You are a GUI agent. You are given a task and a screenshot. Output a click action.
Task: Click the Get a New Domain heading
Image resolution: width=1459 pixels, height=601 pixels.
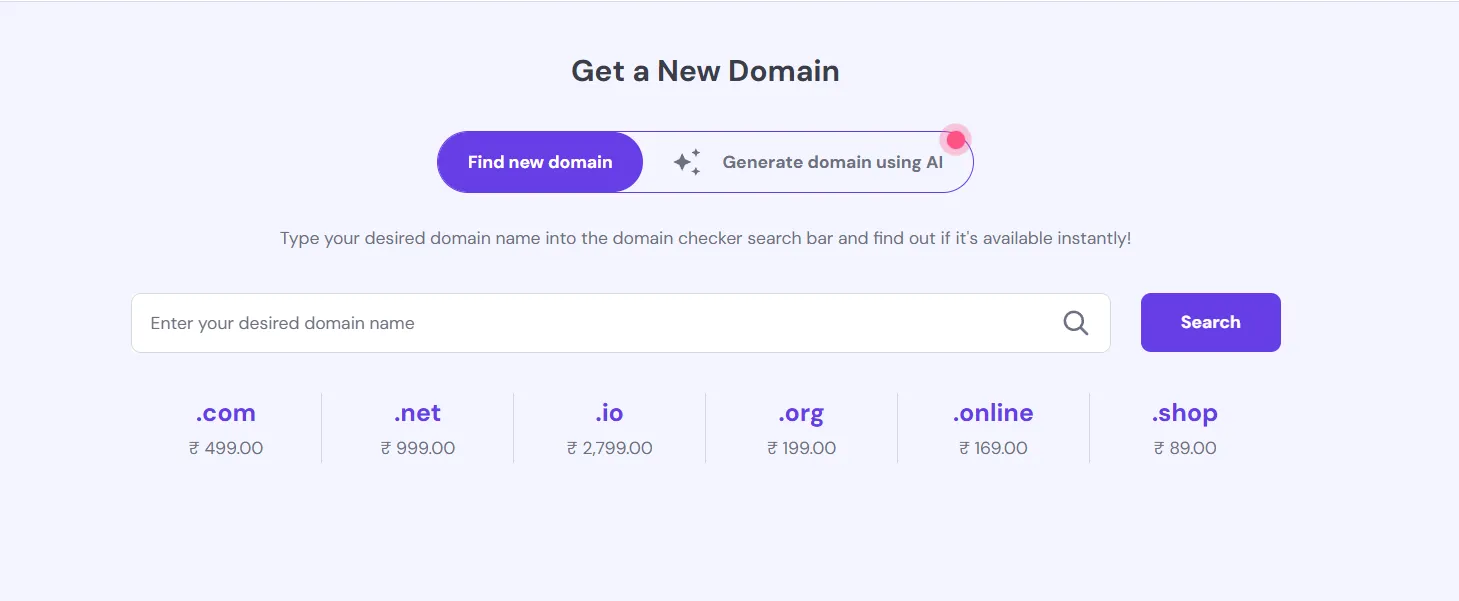tap(705, 71)
